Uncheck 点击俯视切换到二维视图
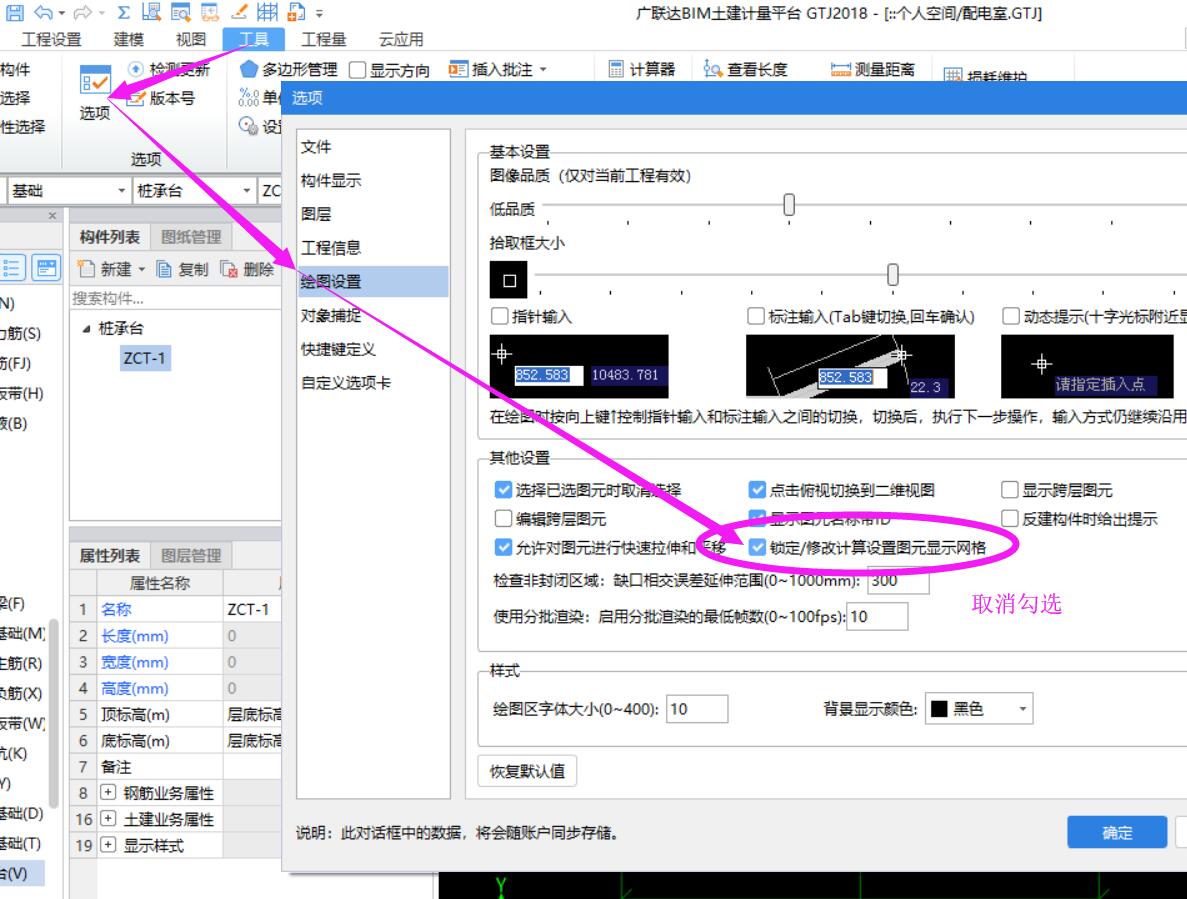This screenshot has height=899, width=1187. coord(757,490)
